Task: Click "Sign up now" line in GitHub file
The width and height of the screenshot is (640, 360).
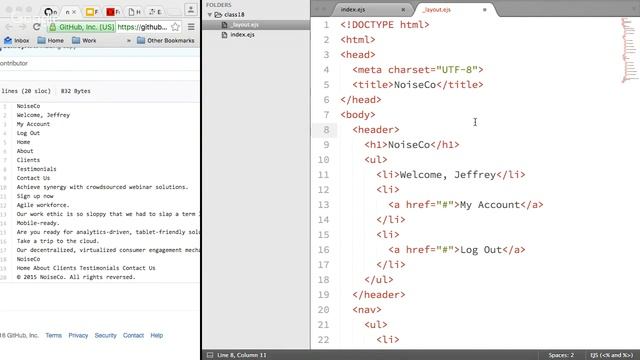Action: 35,196
